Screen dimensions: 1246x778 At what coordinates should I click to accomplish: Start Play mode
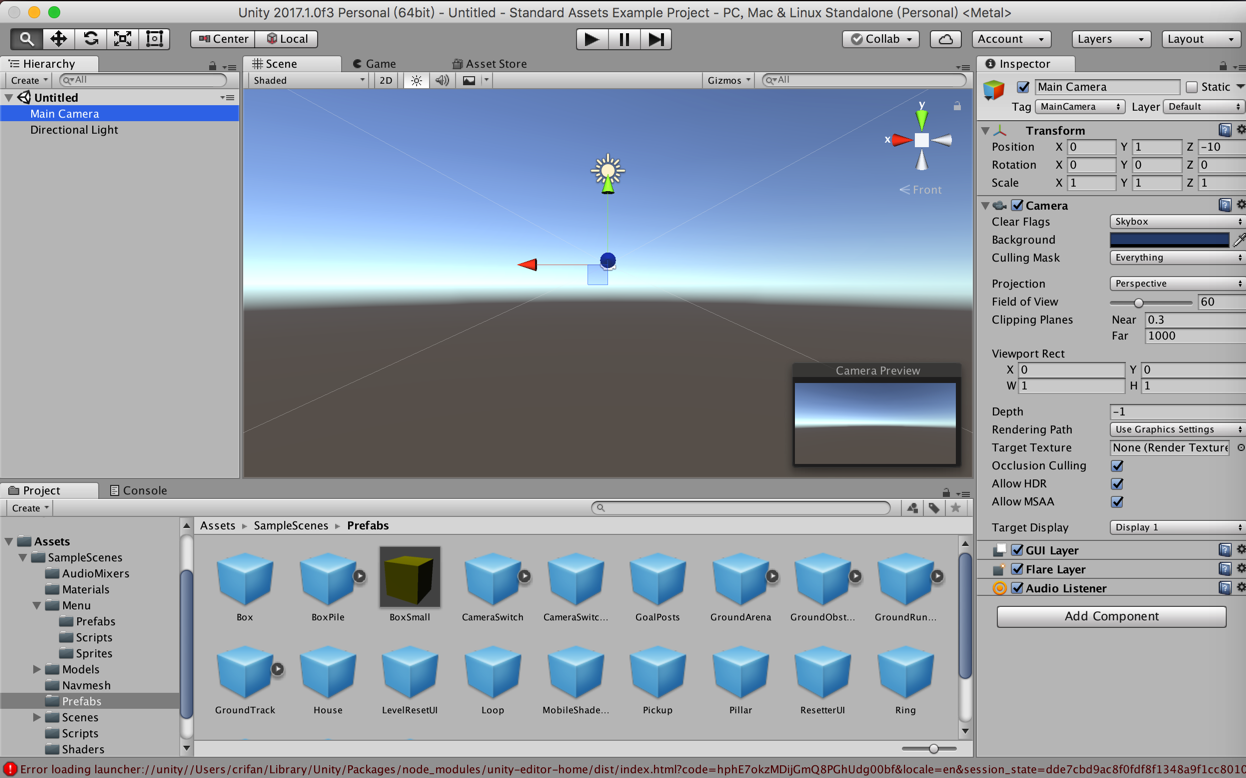pyautogui.click(x=591, y=39)
